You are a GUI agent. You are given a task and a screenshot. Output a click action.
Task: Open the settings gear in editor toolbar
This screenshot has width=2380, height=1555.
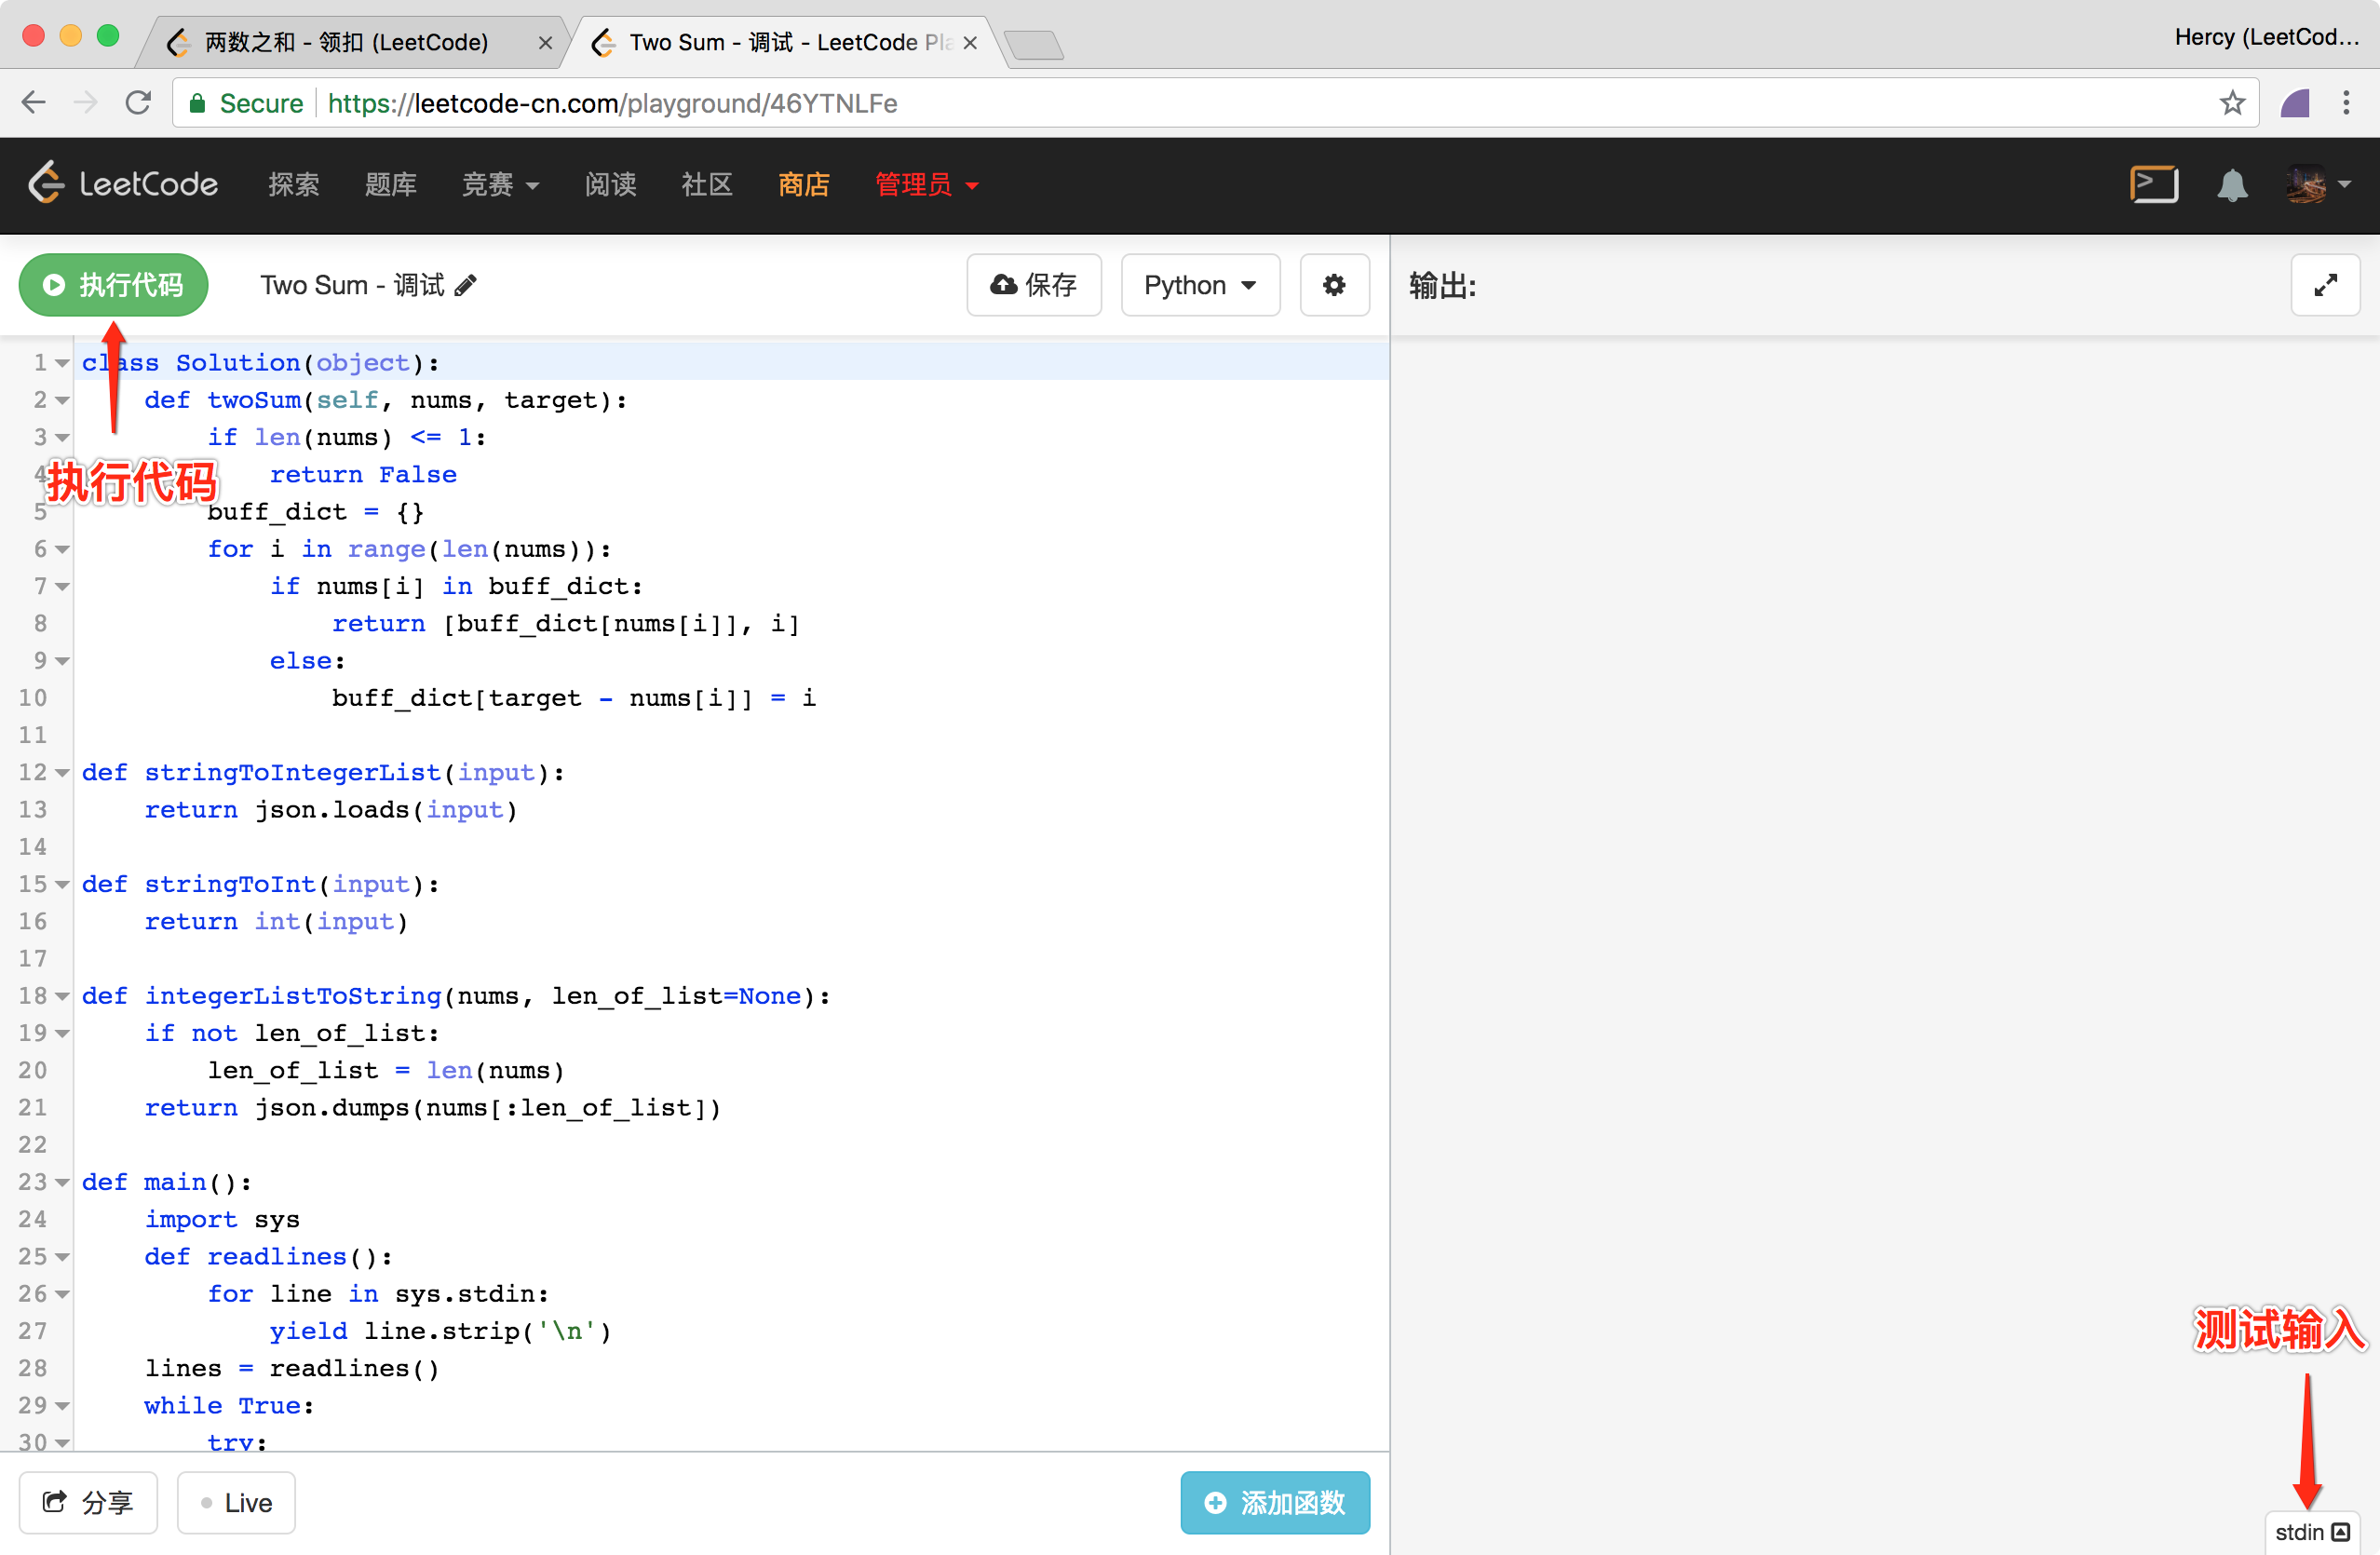click(x=1333, y=285)
